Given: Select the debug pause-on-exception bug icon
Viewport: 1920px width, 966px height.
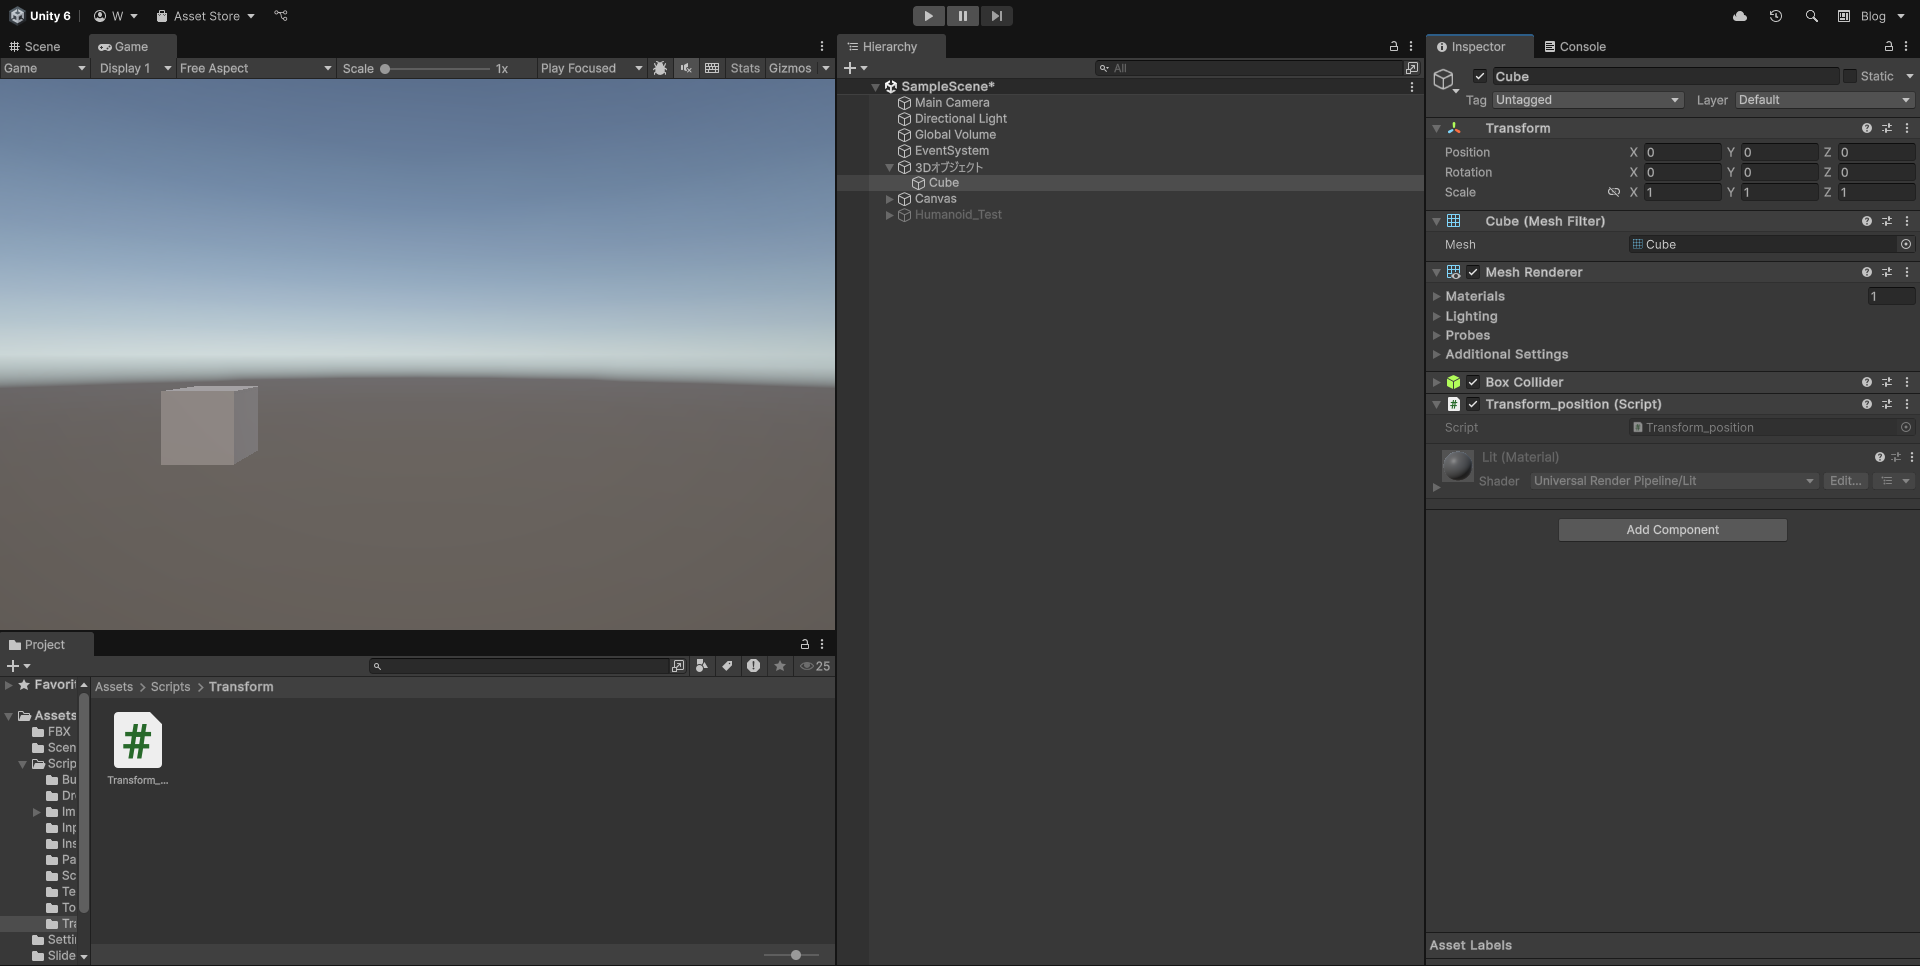Looking at the screenshot, I should click(x=660, y=68).
